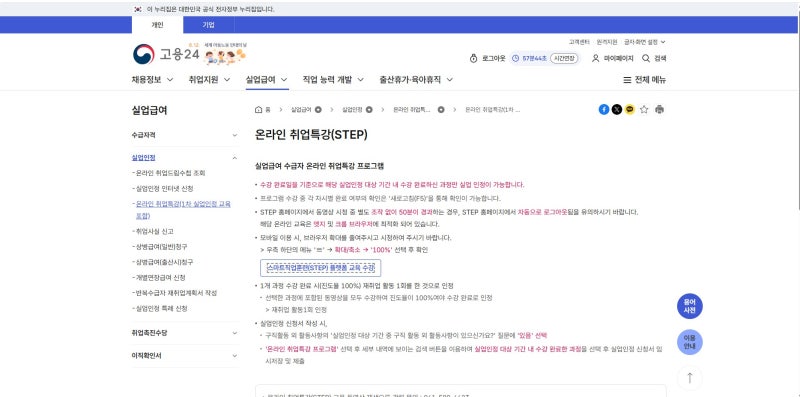Print the page with printer icon

659,109
